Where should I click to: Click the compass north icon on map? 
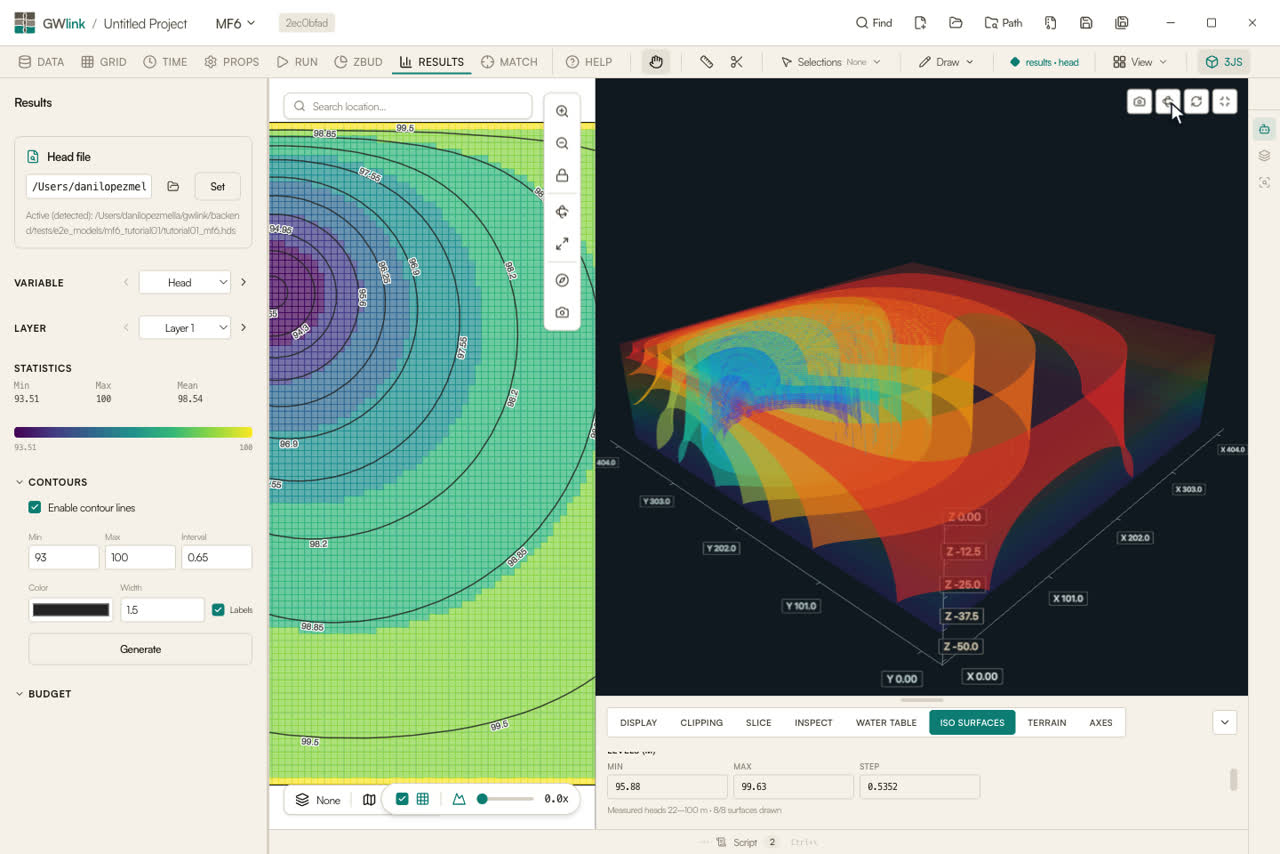coord(562,281)
